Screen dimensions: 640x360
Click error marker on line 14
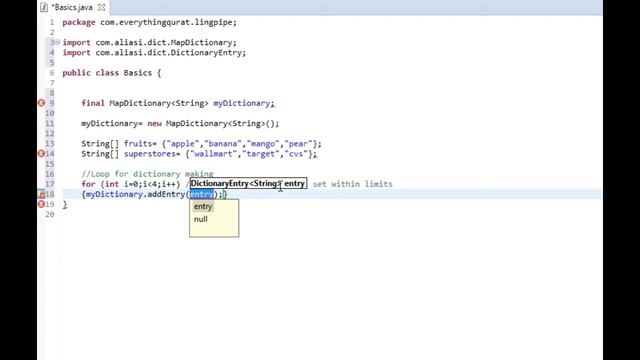pyautogui.click(x=41, y=154)
